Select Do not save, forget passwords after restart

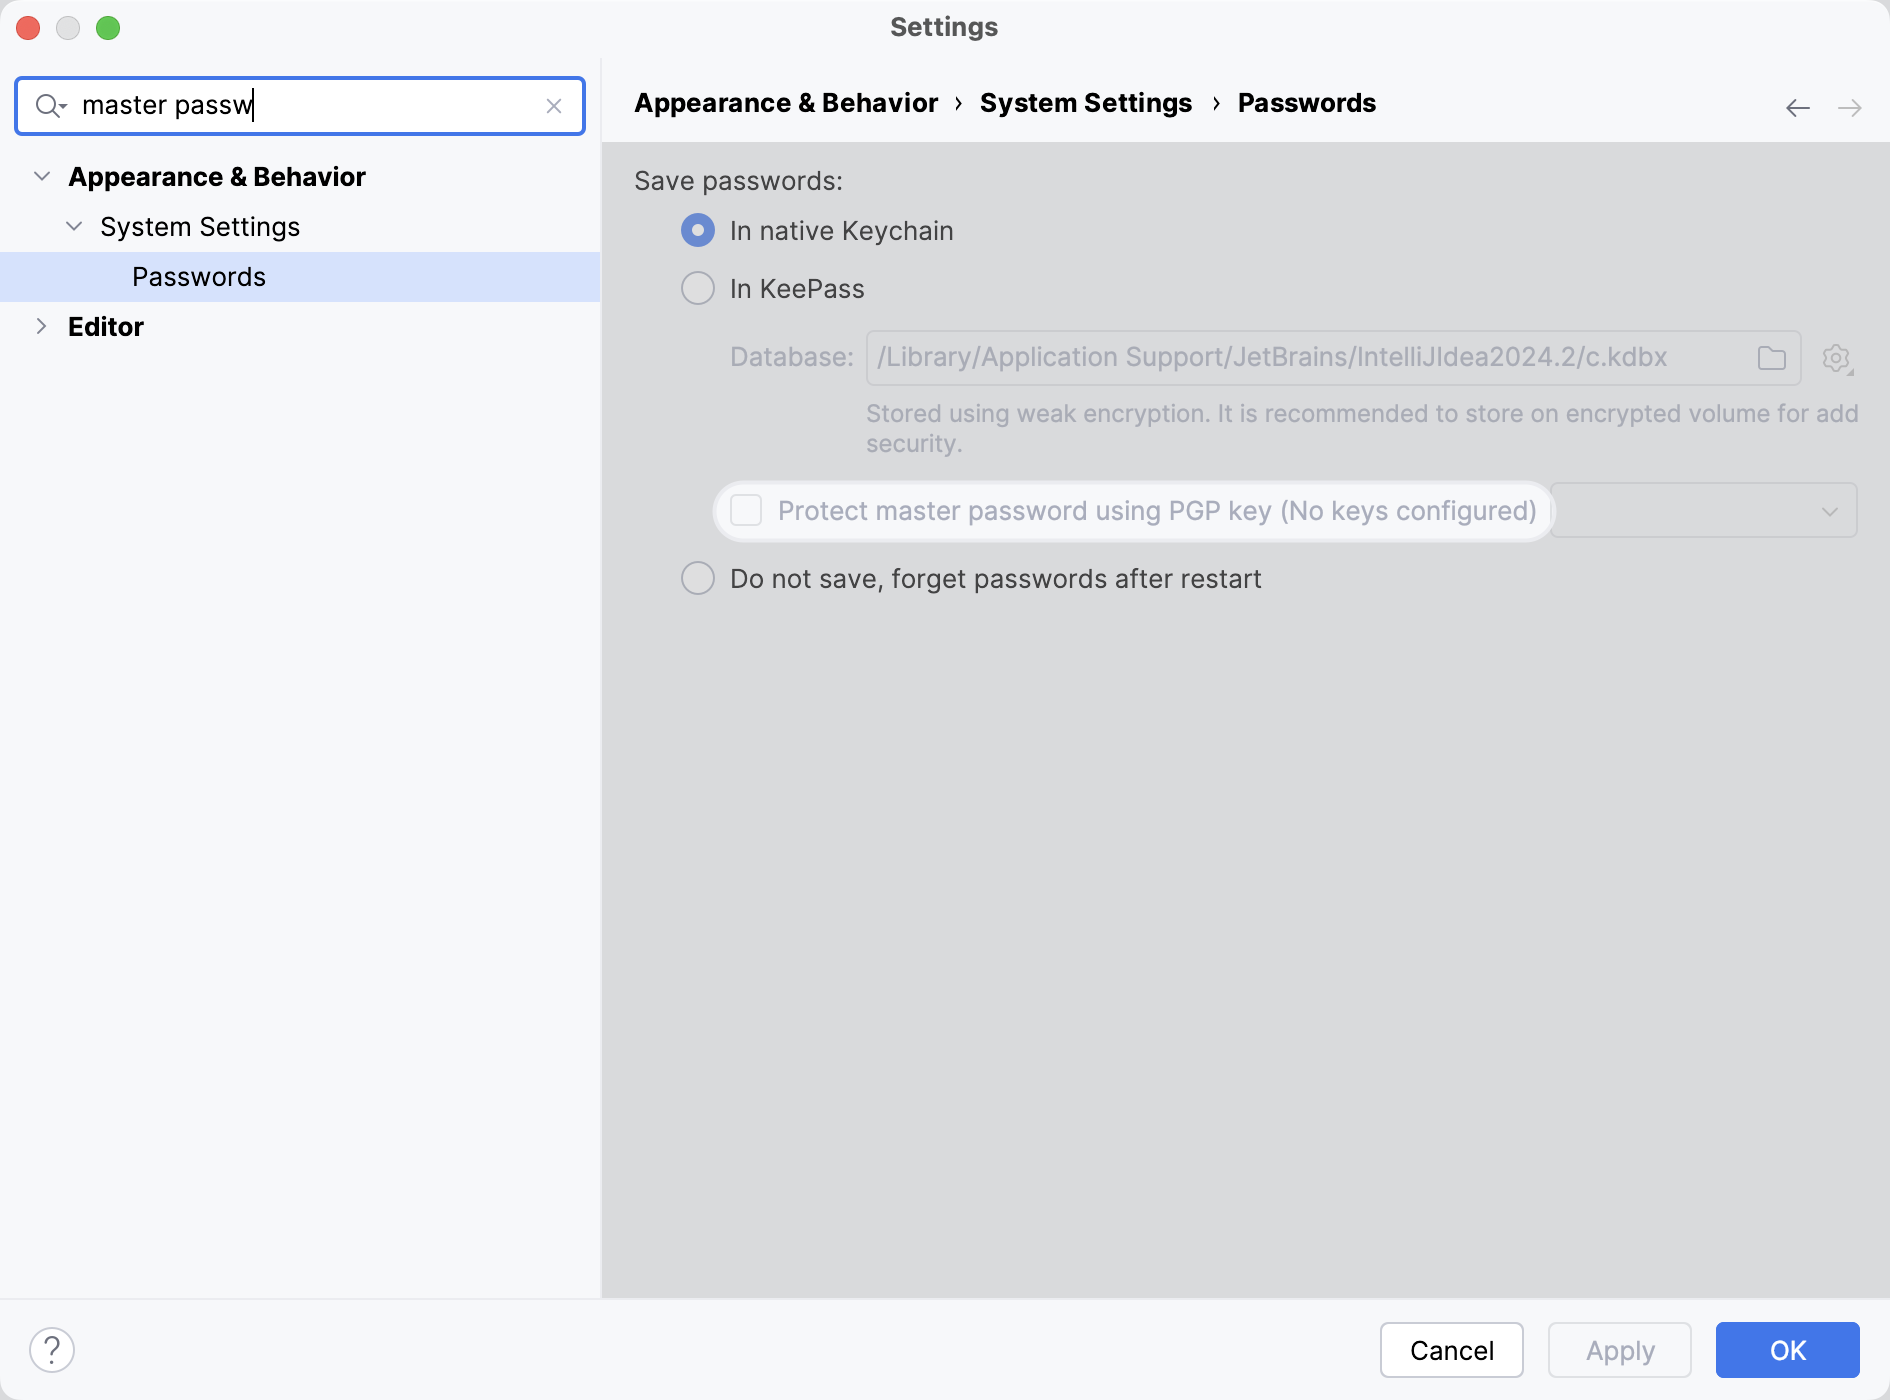click(x=697, y=578)
